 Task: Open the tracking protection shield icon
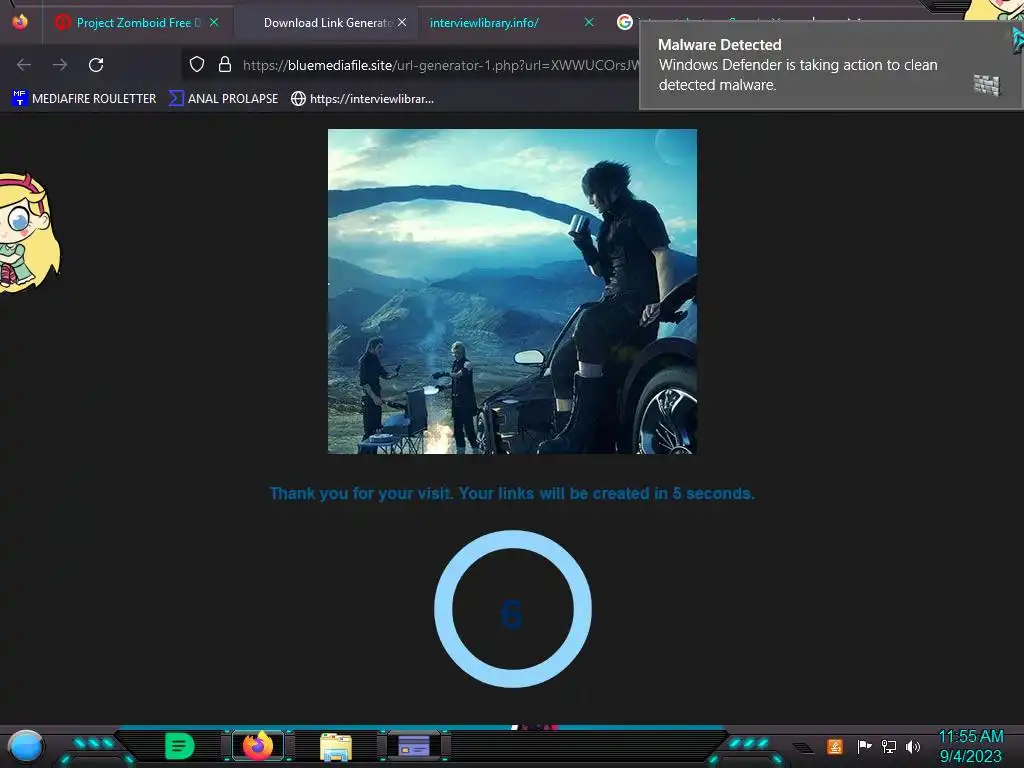pos(197,65)
